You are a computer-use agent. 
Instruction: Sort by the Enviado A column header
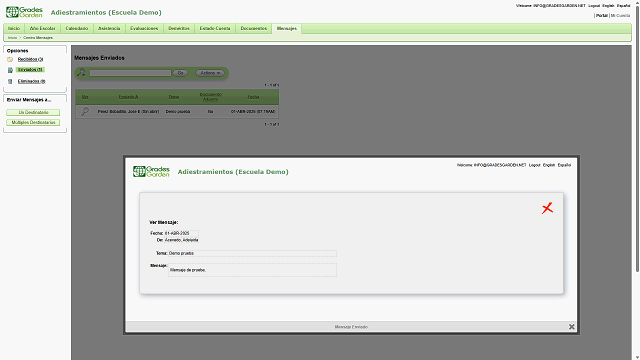coord(128,97)
